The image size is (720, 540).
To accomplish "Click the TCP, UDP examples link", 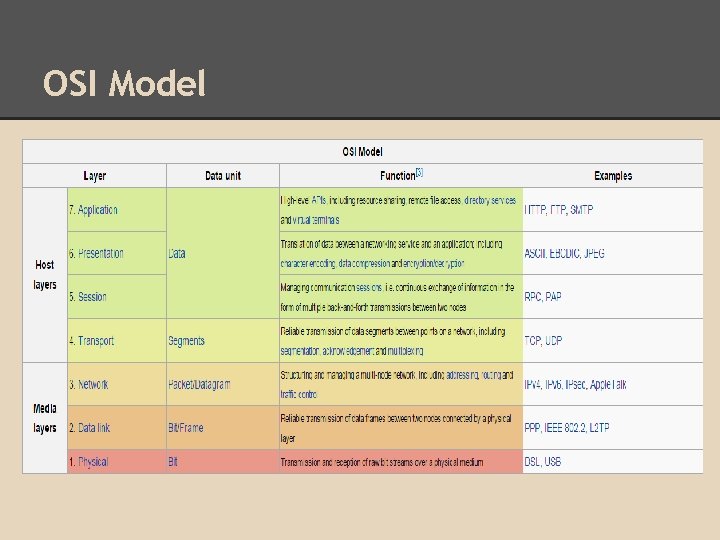I will click(543, 341).
